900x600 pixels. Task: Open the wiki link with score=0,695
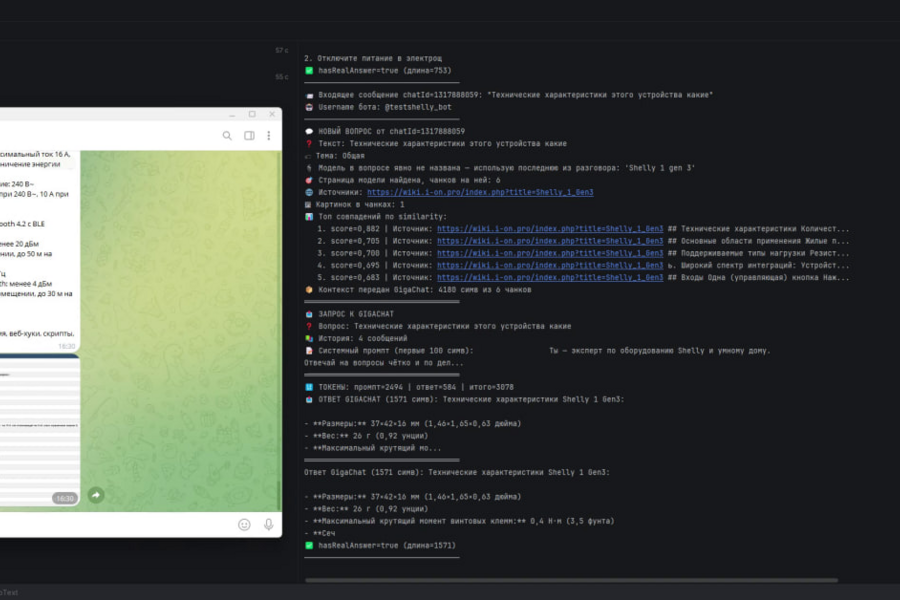tap(550, 265)
